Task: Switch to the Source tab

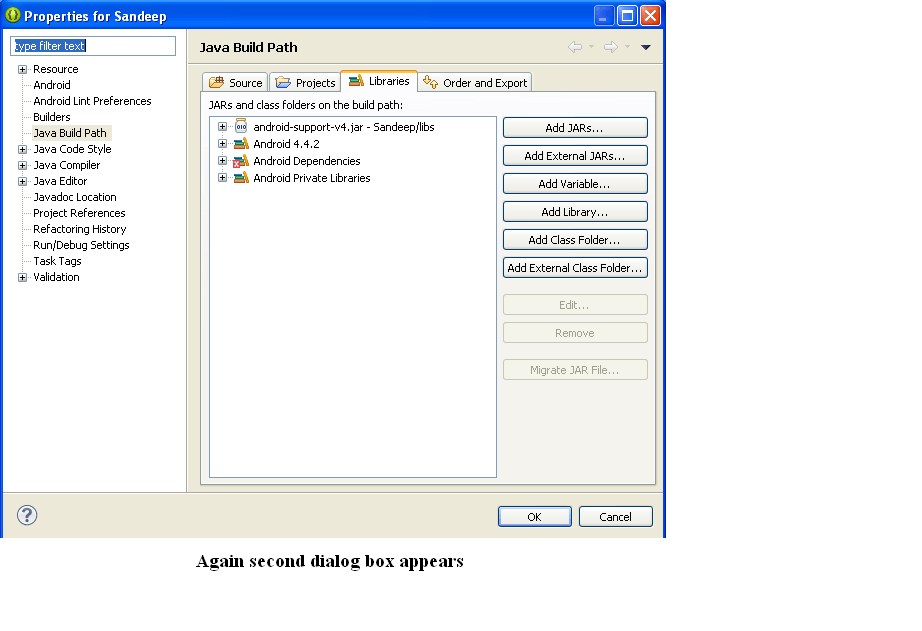Action: coord(236,83)
